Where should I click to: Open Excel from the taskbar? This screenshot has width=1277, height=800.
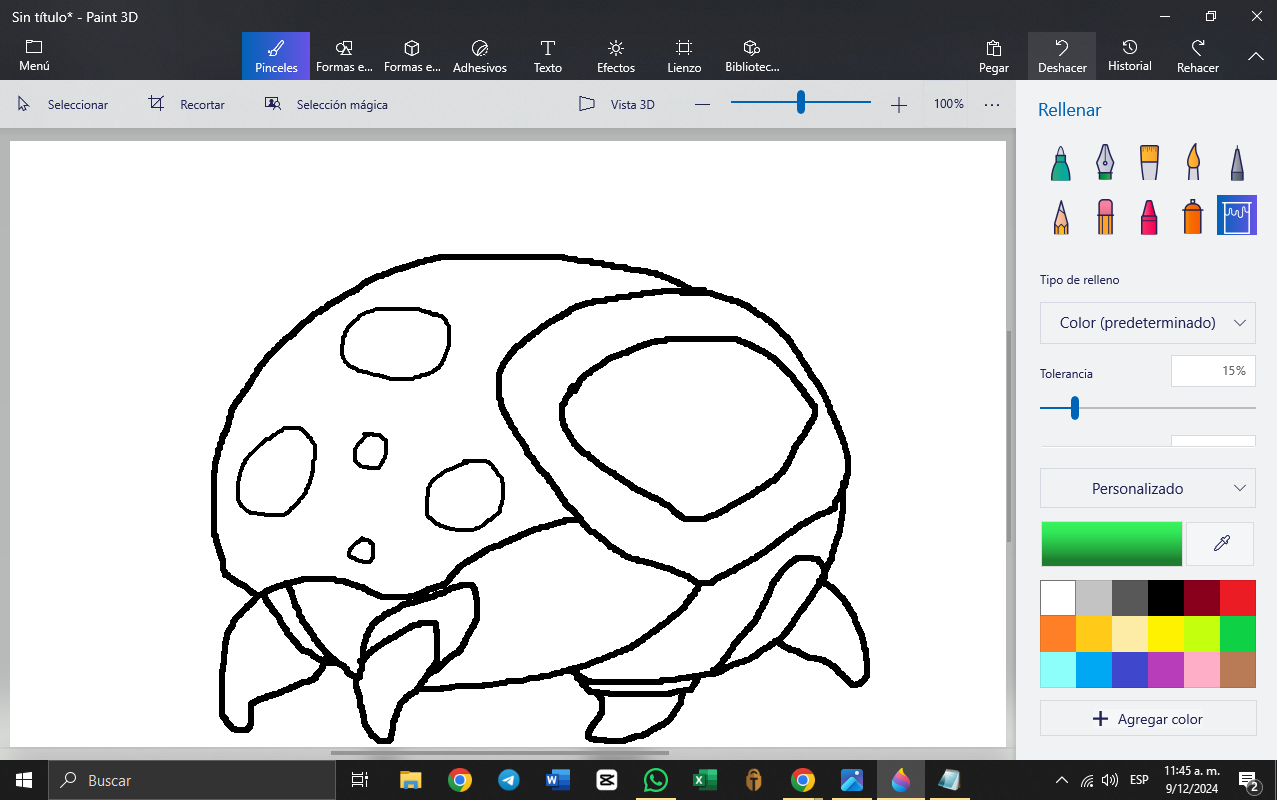pyautogui.click(x=704, y=780)
